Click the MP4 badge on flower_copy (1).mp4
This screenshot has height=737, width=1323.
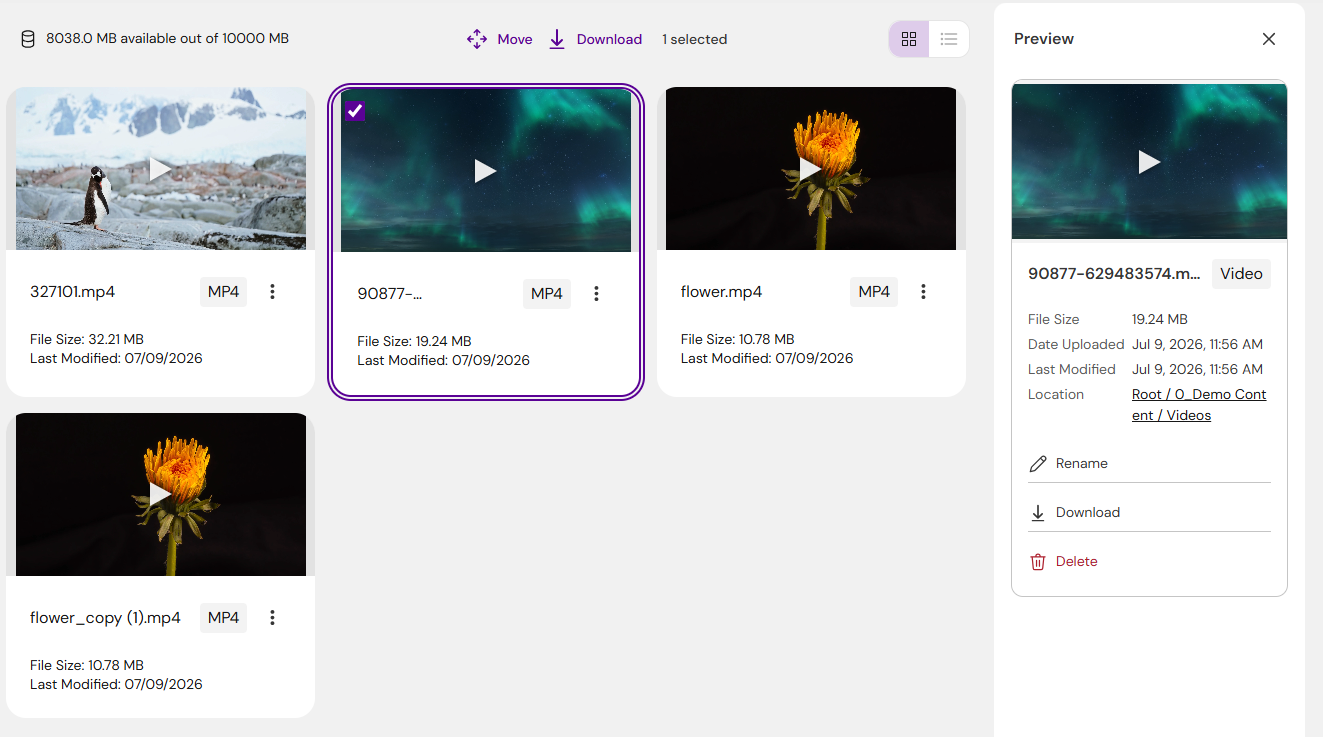(223, 618)
